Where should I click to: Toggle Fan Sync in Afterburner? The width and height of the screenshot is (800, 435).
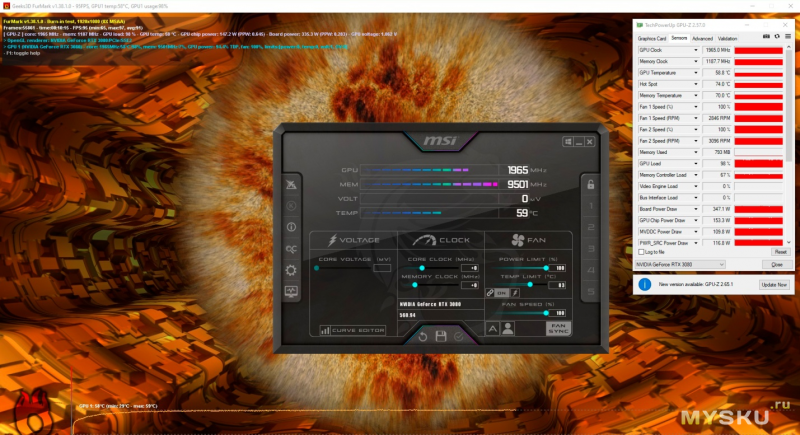click(x=558, y=328)
